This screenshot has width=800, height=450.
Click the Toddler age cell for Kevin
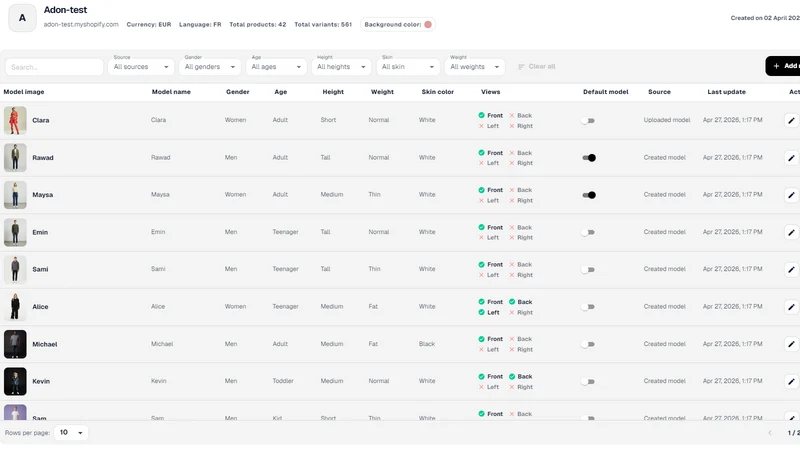click(x=283, y=381)
